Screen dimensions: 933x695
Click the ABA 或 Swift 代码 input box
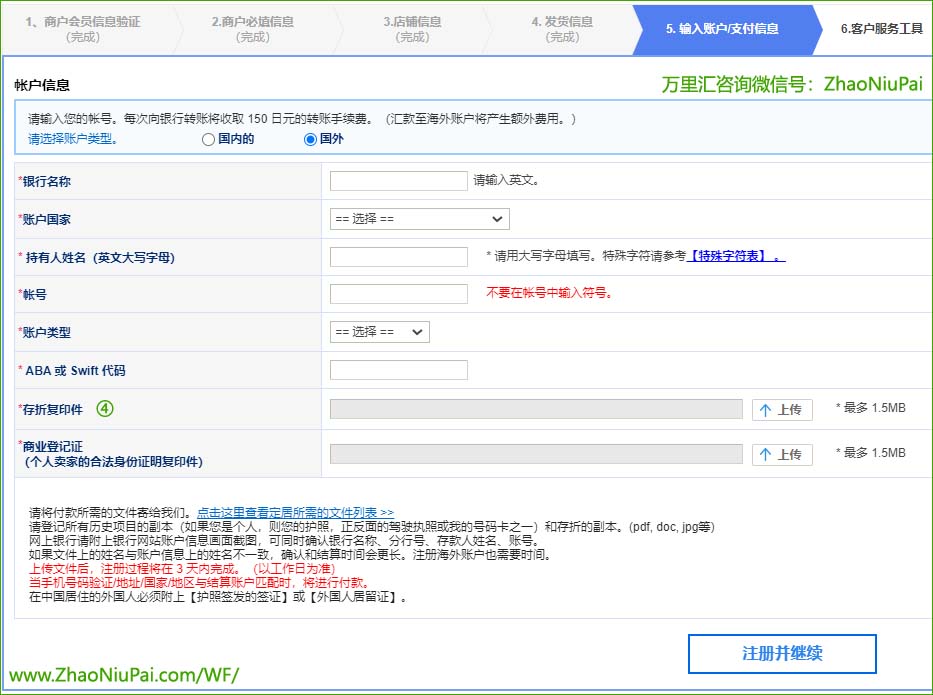pos(398,370)
